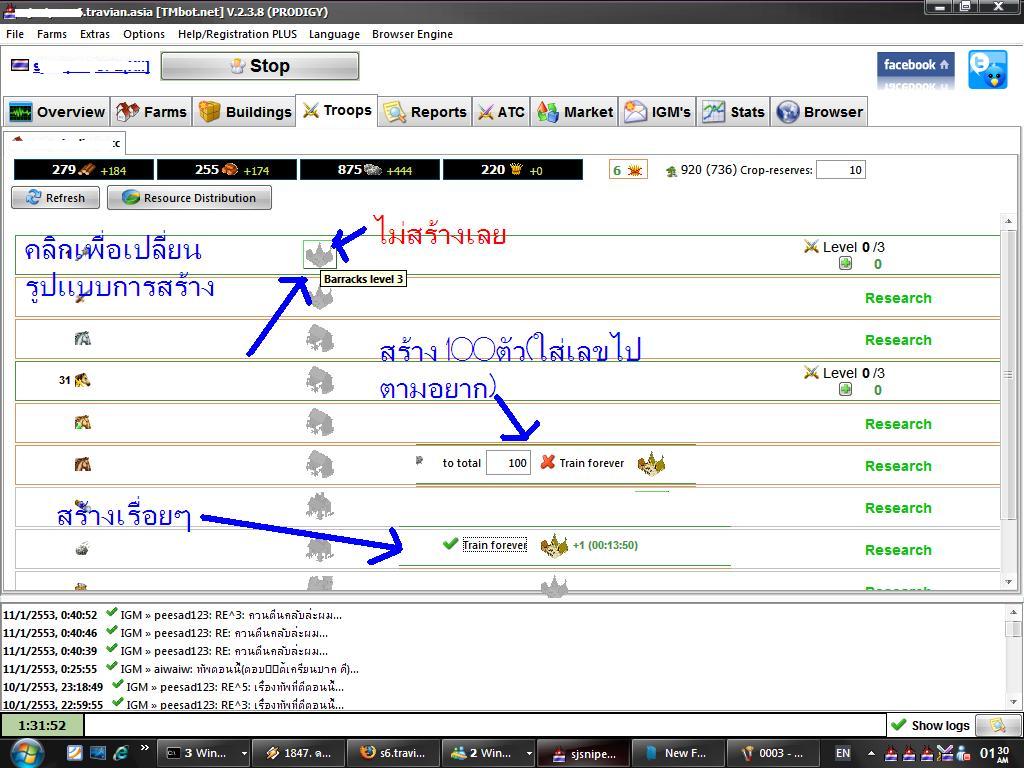The width and height of the screenshot is (1024, 768).
Task: Click the wood resource counter 279
Action: 84,170
